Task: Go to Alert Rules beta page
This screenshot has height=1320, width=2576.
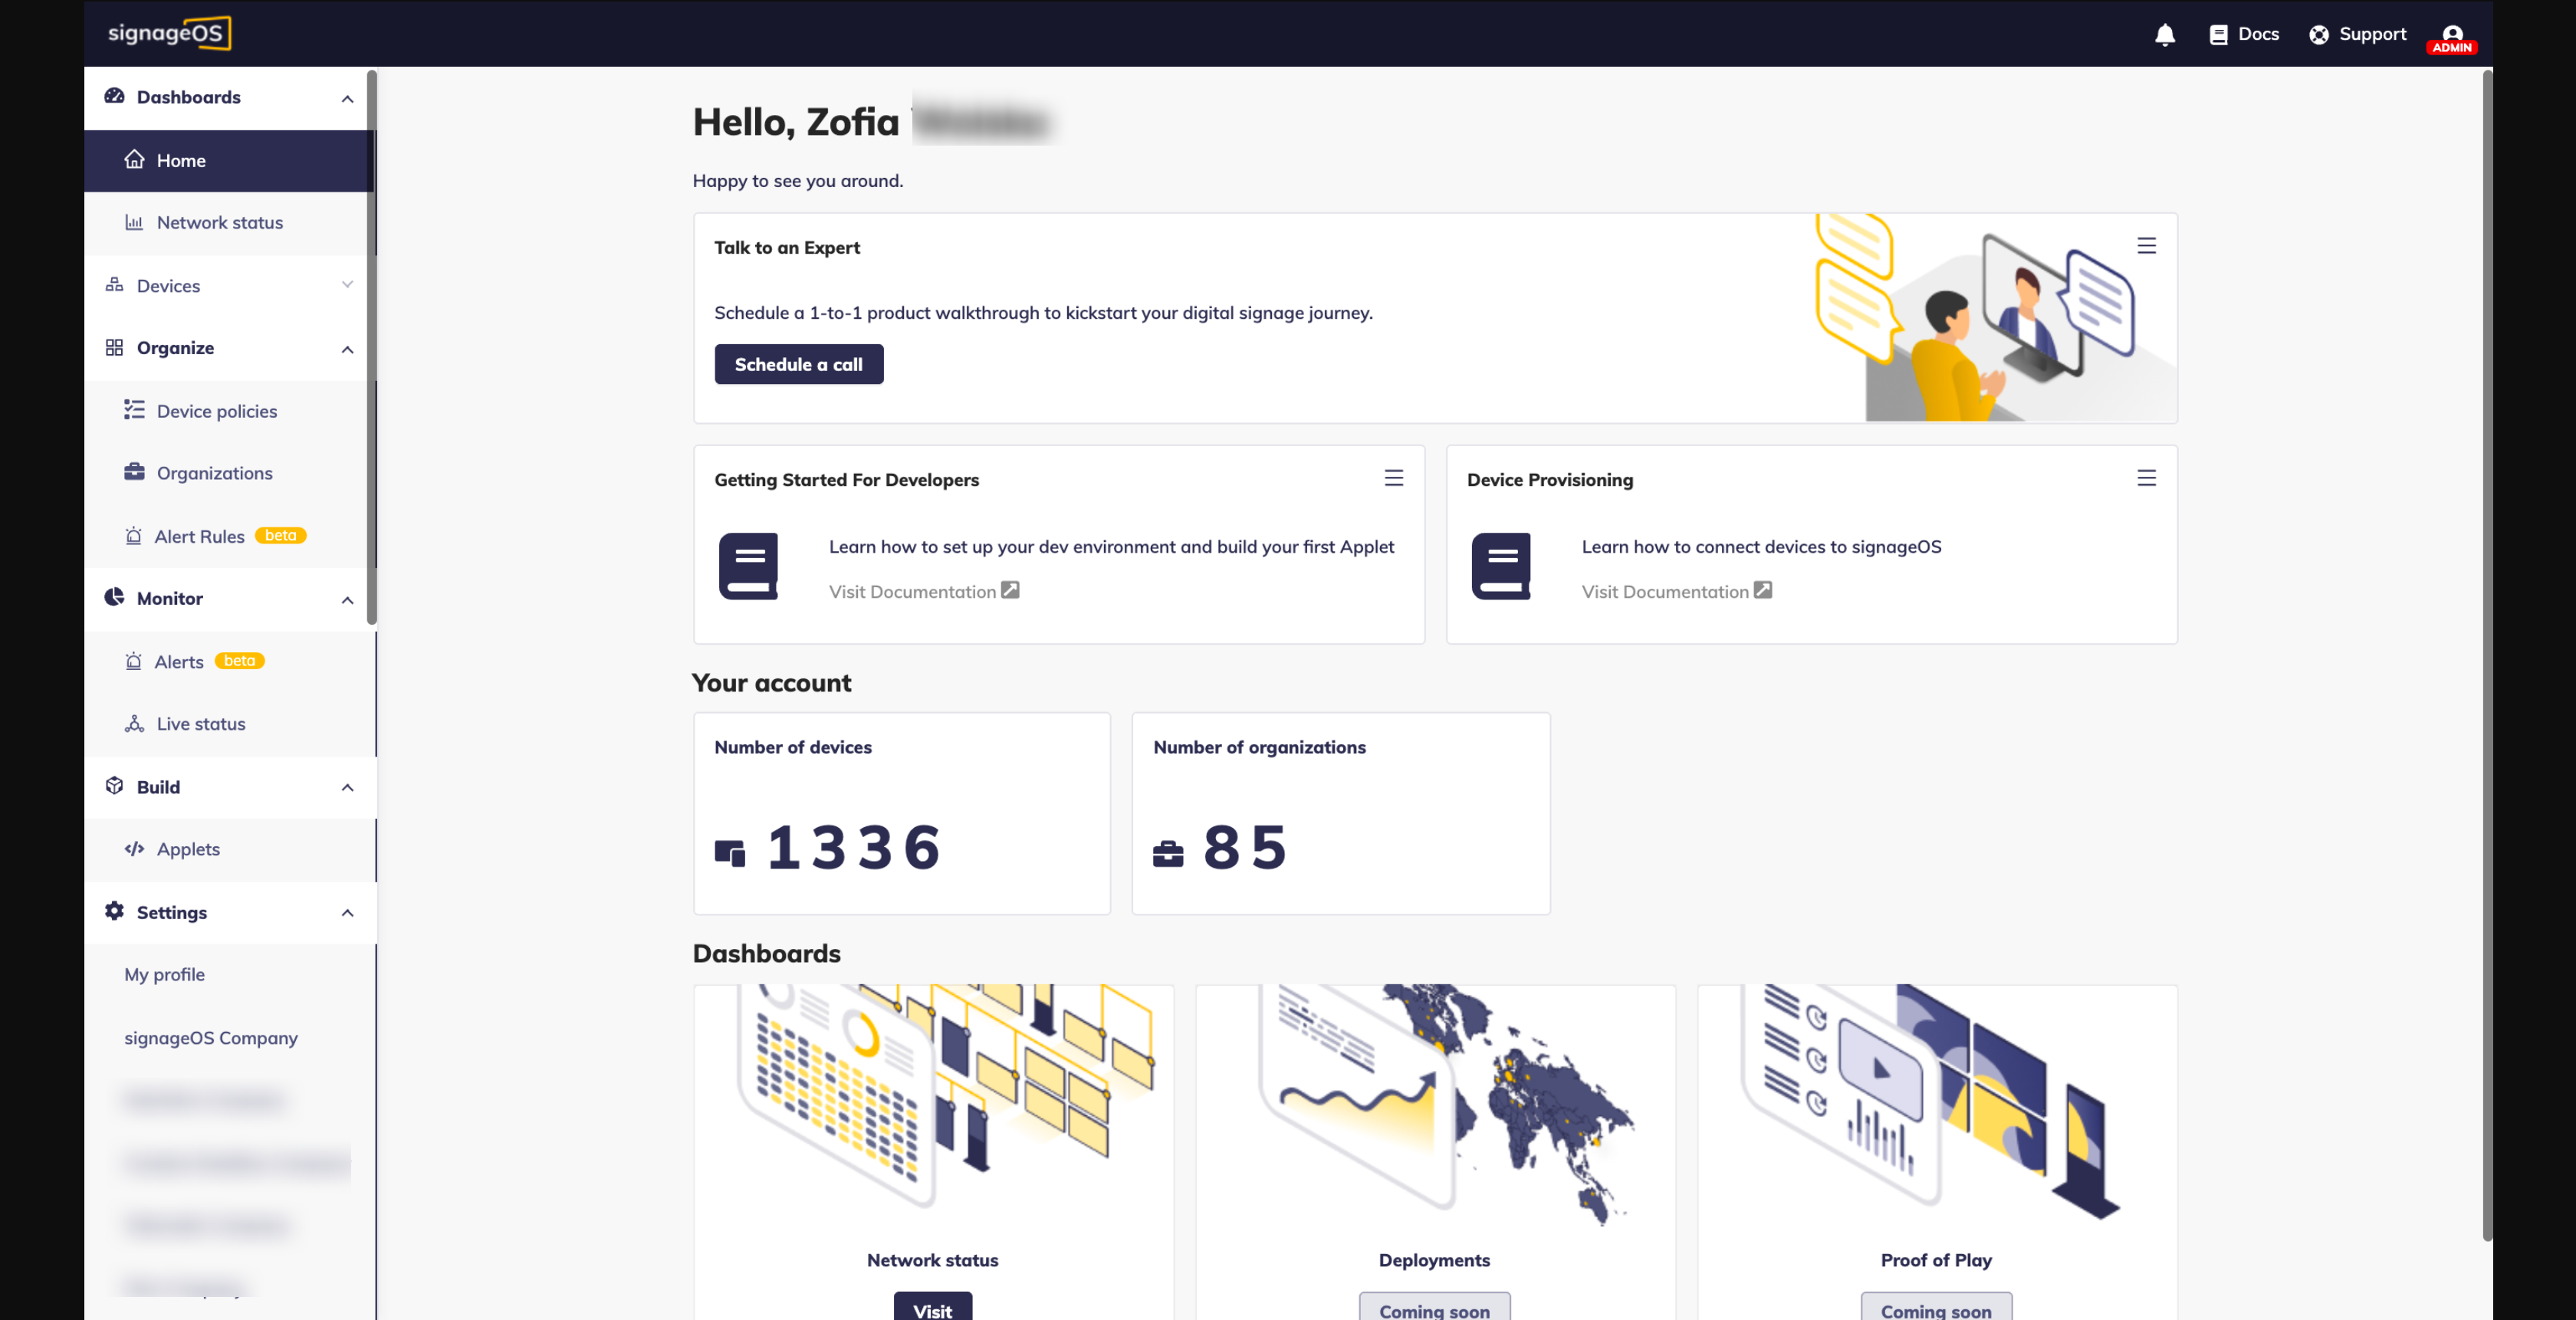Action: 200,536
